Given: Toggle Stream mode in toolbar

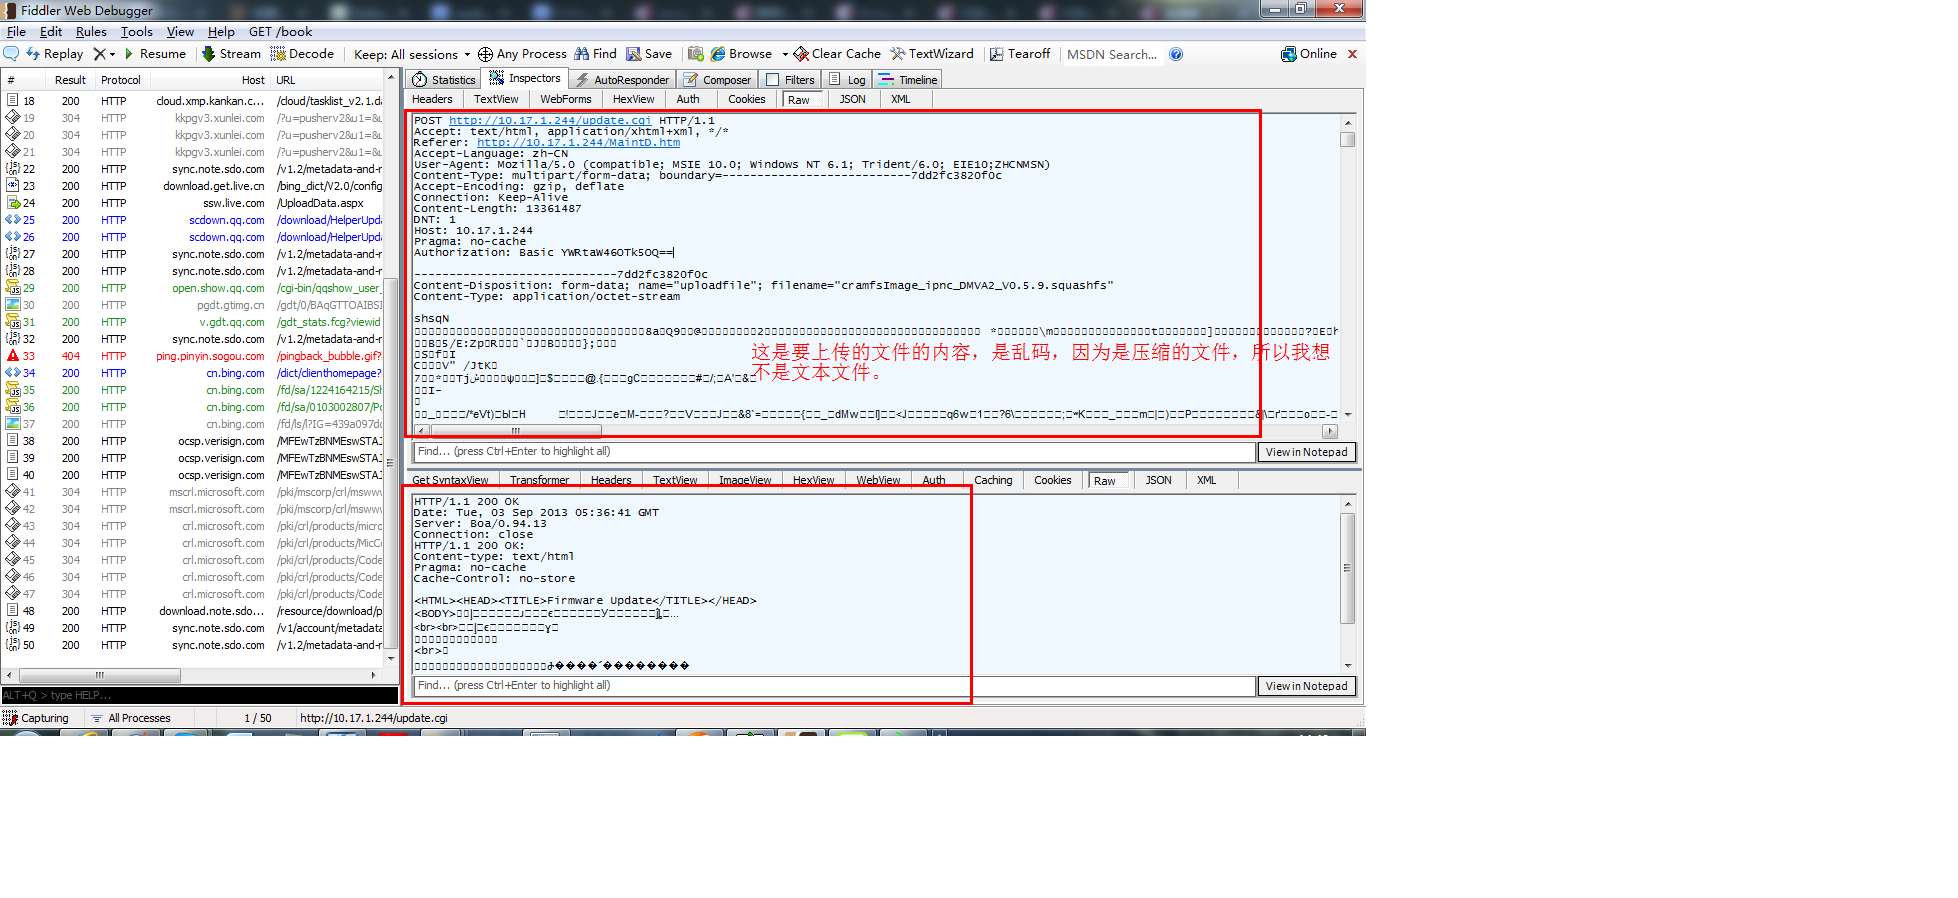Looking at the screenshot, I should pos(231,54).
